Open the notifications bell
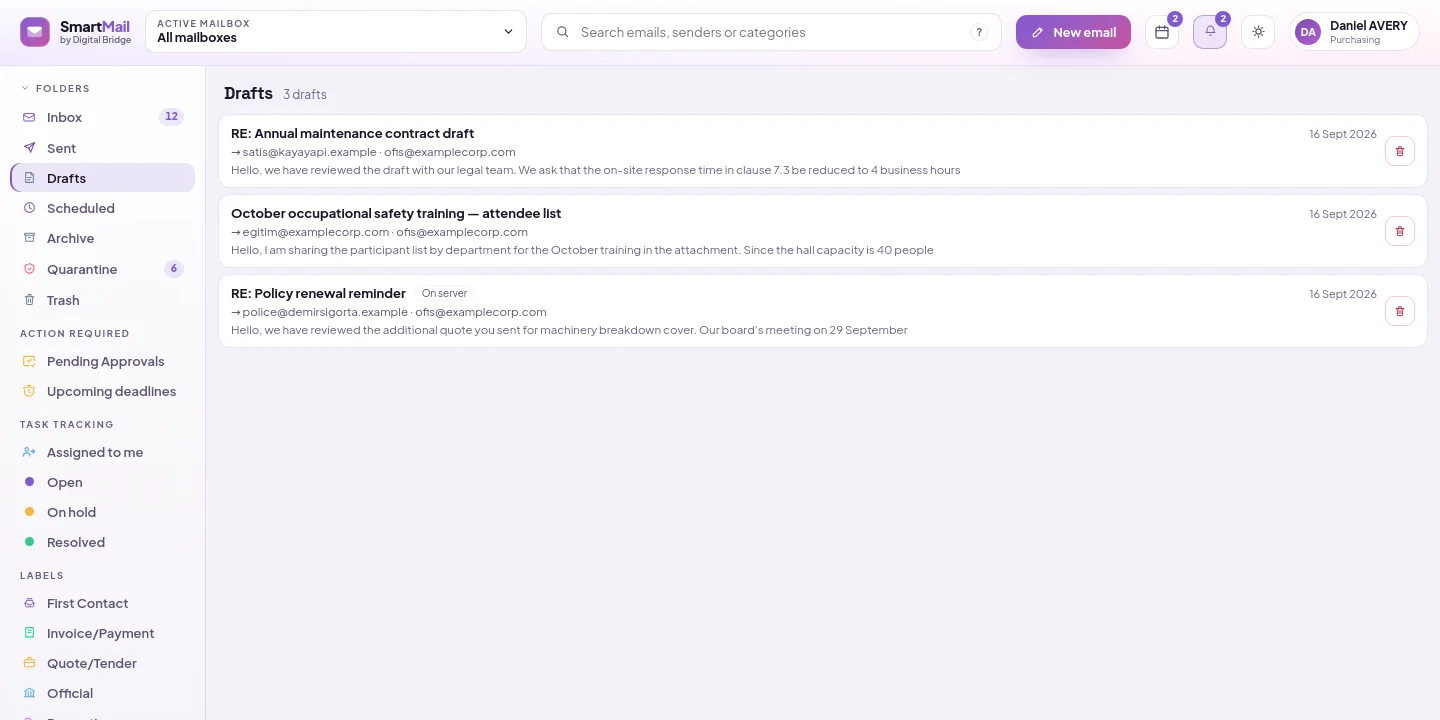This screenshot has width=1440, height=720. [x=1210, y=32]
